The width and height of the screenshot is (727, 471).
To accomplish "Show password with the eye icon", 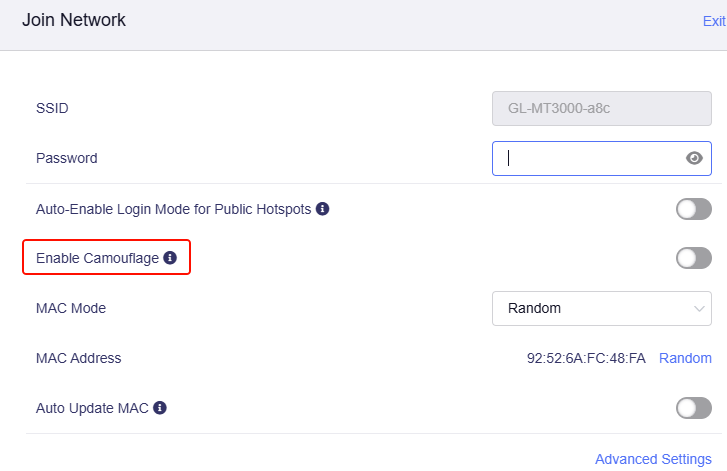I will [x=694, y=158].
